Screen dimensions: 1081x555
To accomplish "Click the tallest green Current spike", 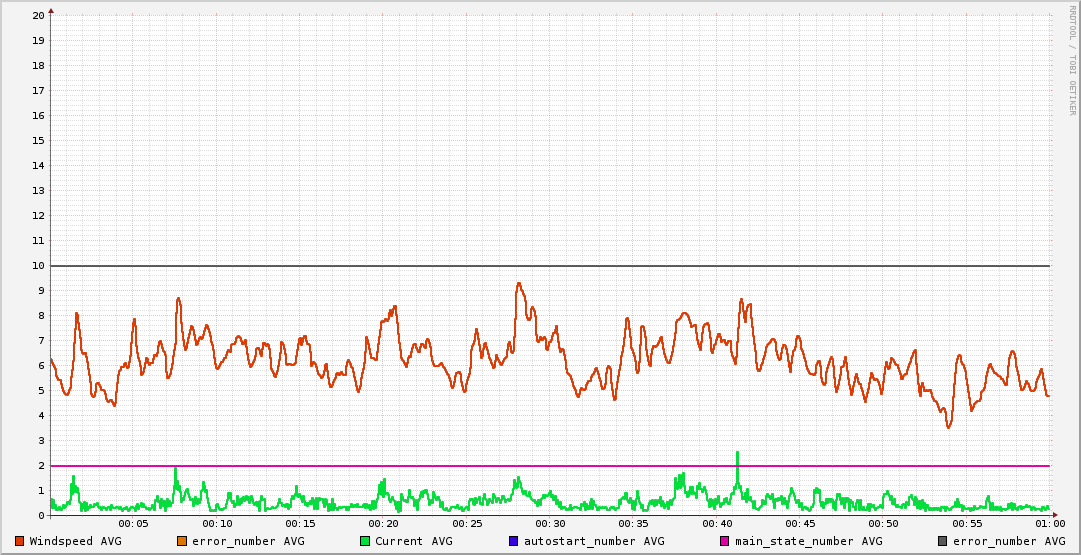I will pyautogui.click(x=737, y=456).
